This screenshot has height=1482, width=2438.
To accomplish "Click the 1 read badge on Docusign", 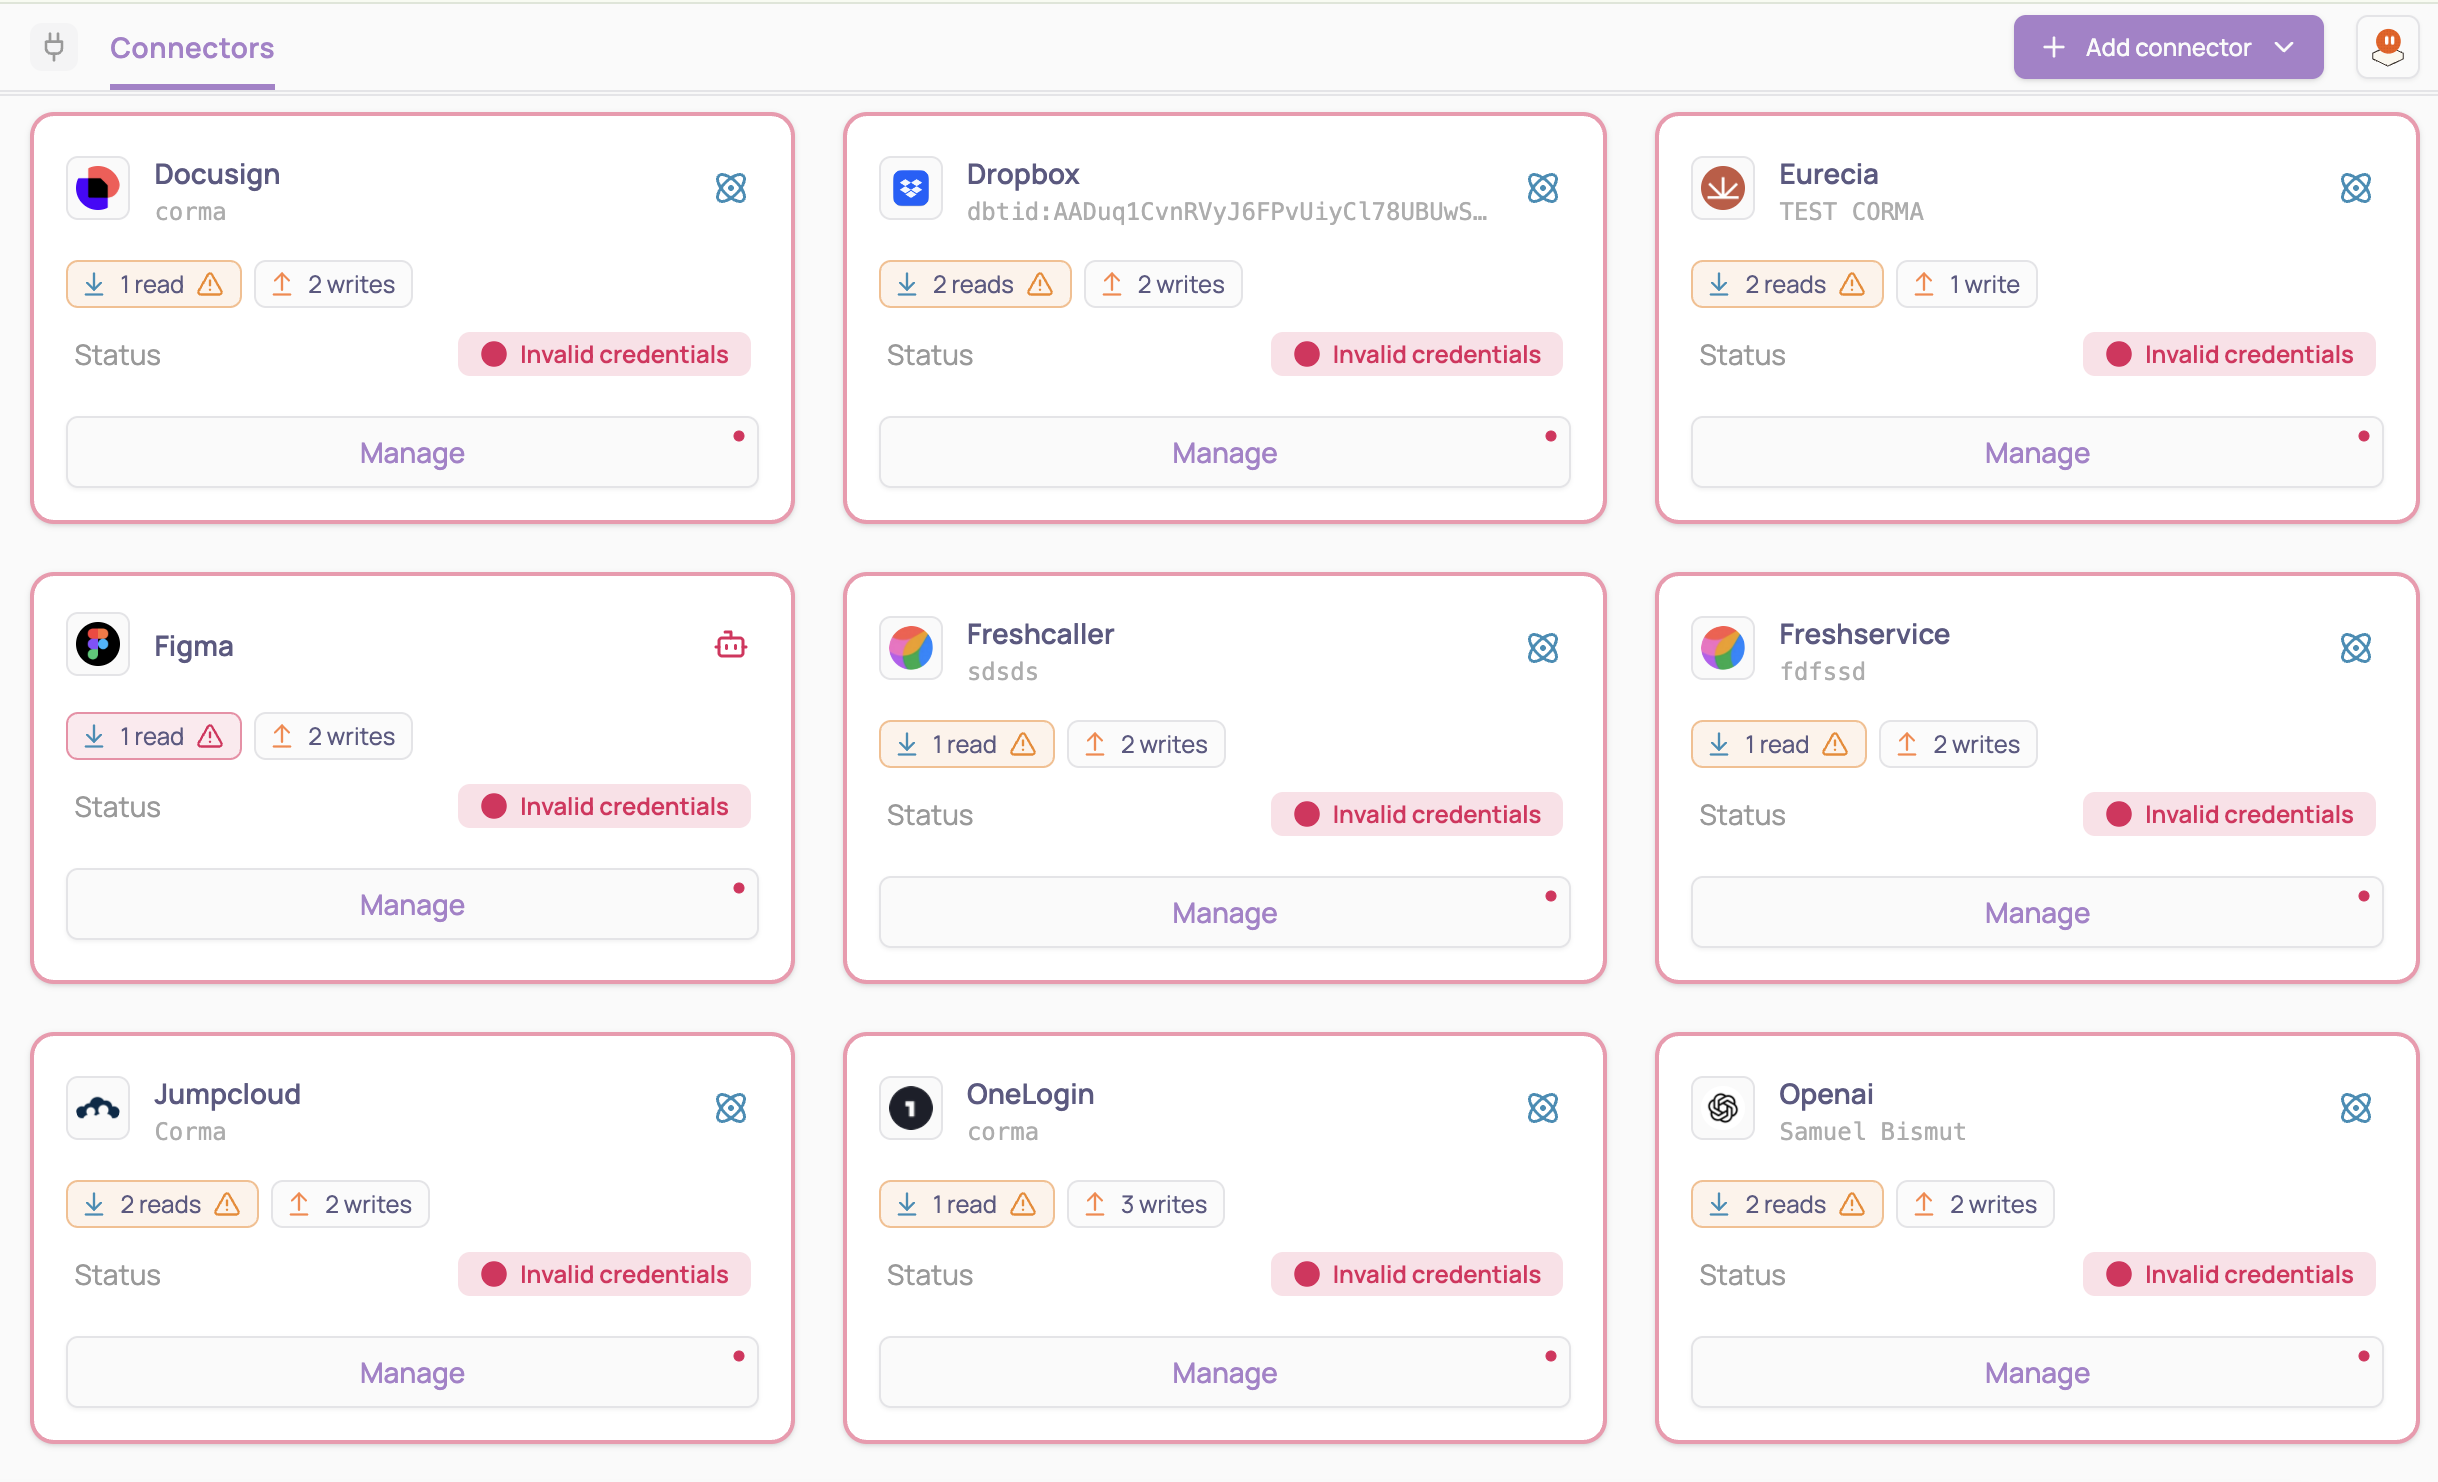I will 154,285.
